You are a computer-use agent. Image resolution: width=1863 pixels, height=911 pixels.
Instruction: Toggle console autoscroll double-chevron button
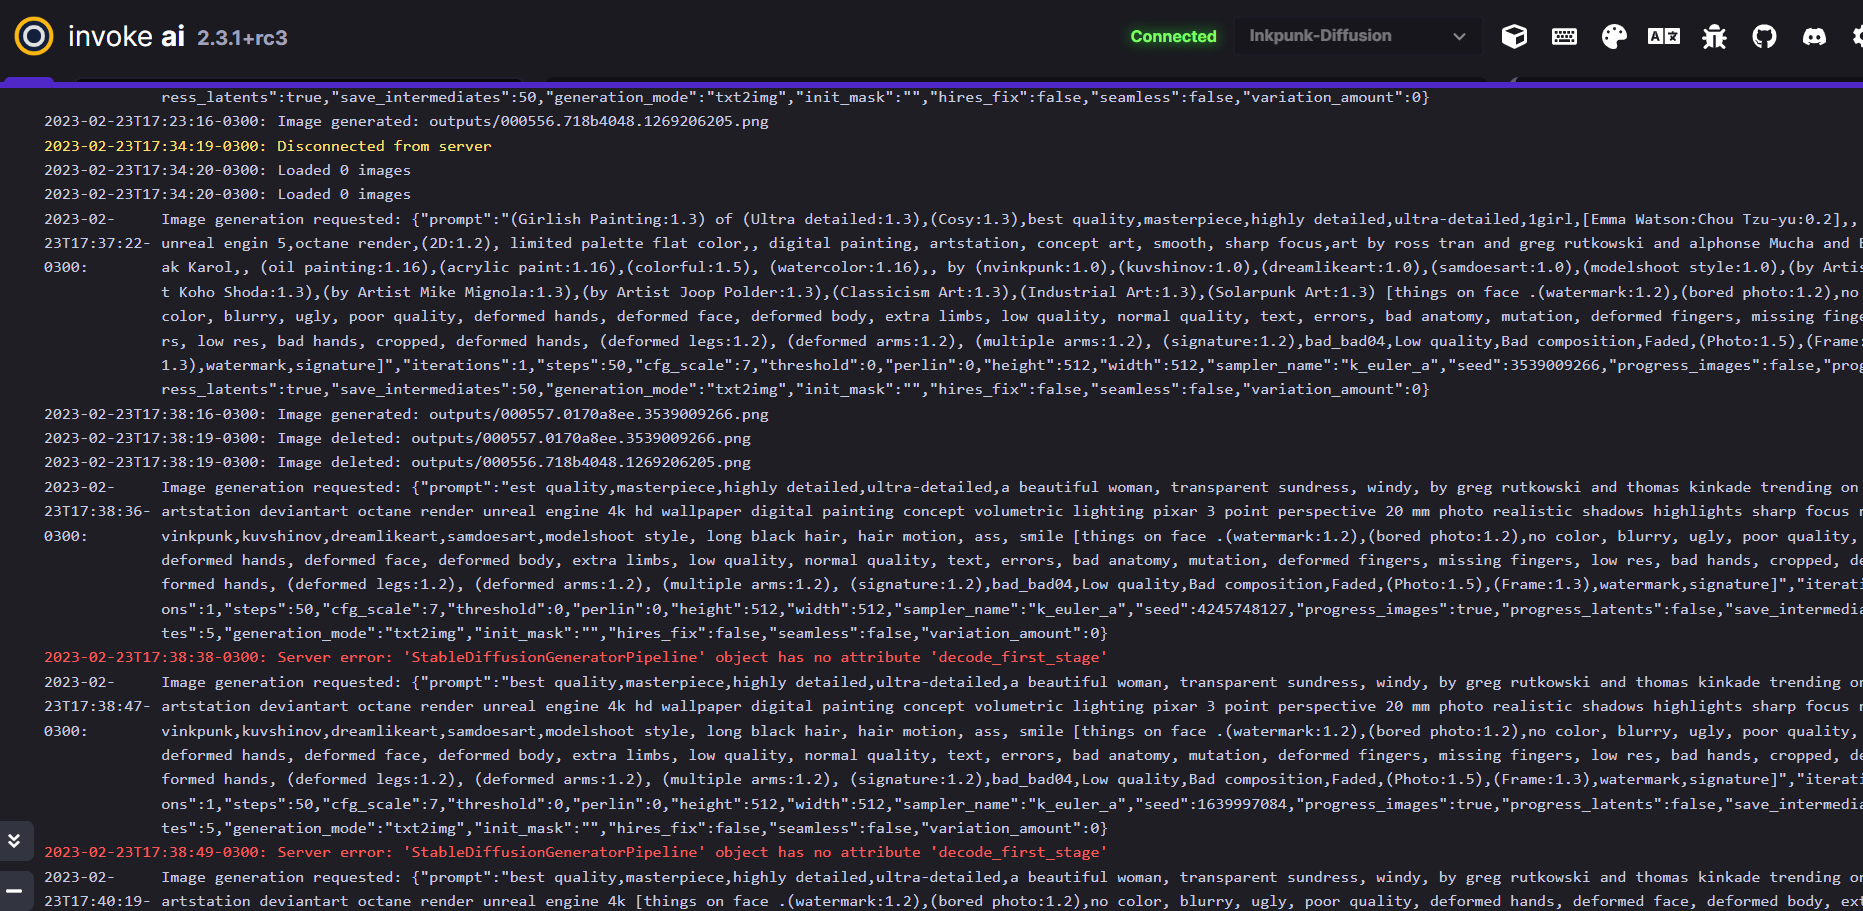tap(15, 841)
